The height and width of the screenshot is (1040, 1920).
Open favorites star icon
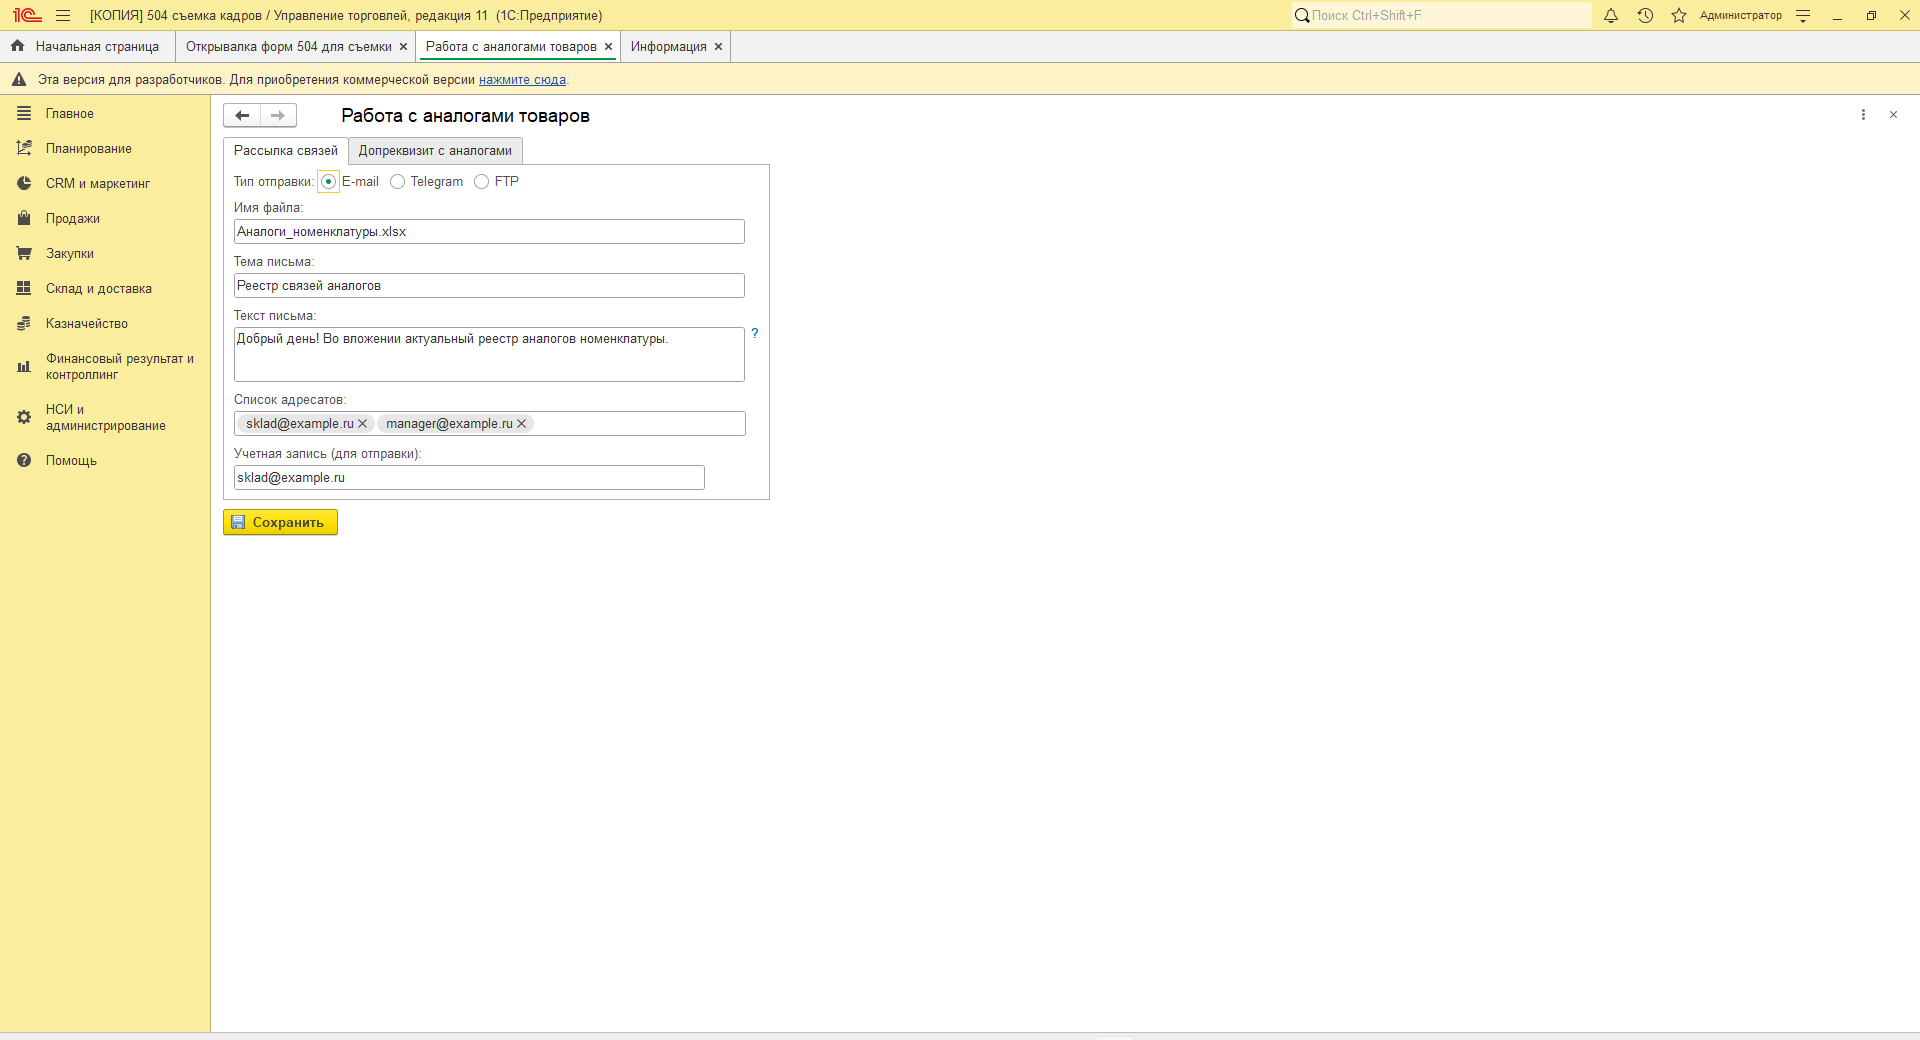[1679, 16]
